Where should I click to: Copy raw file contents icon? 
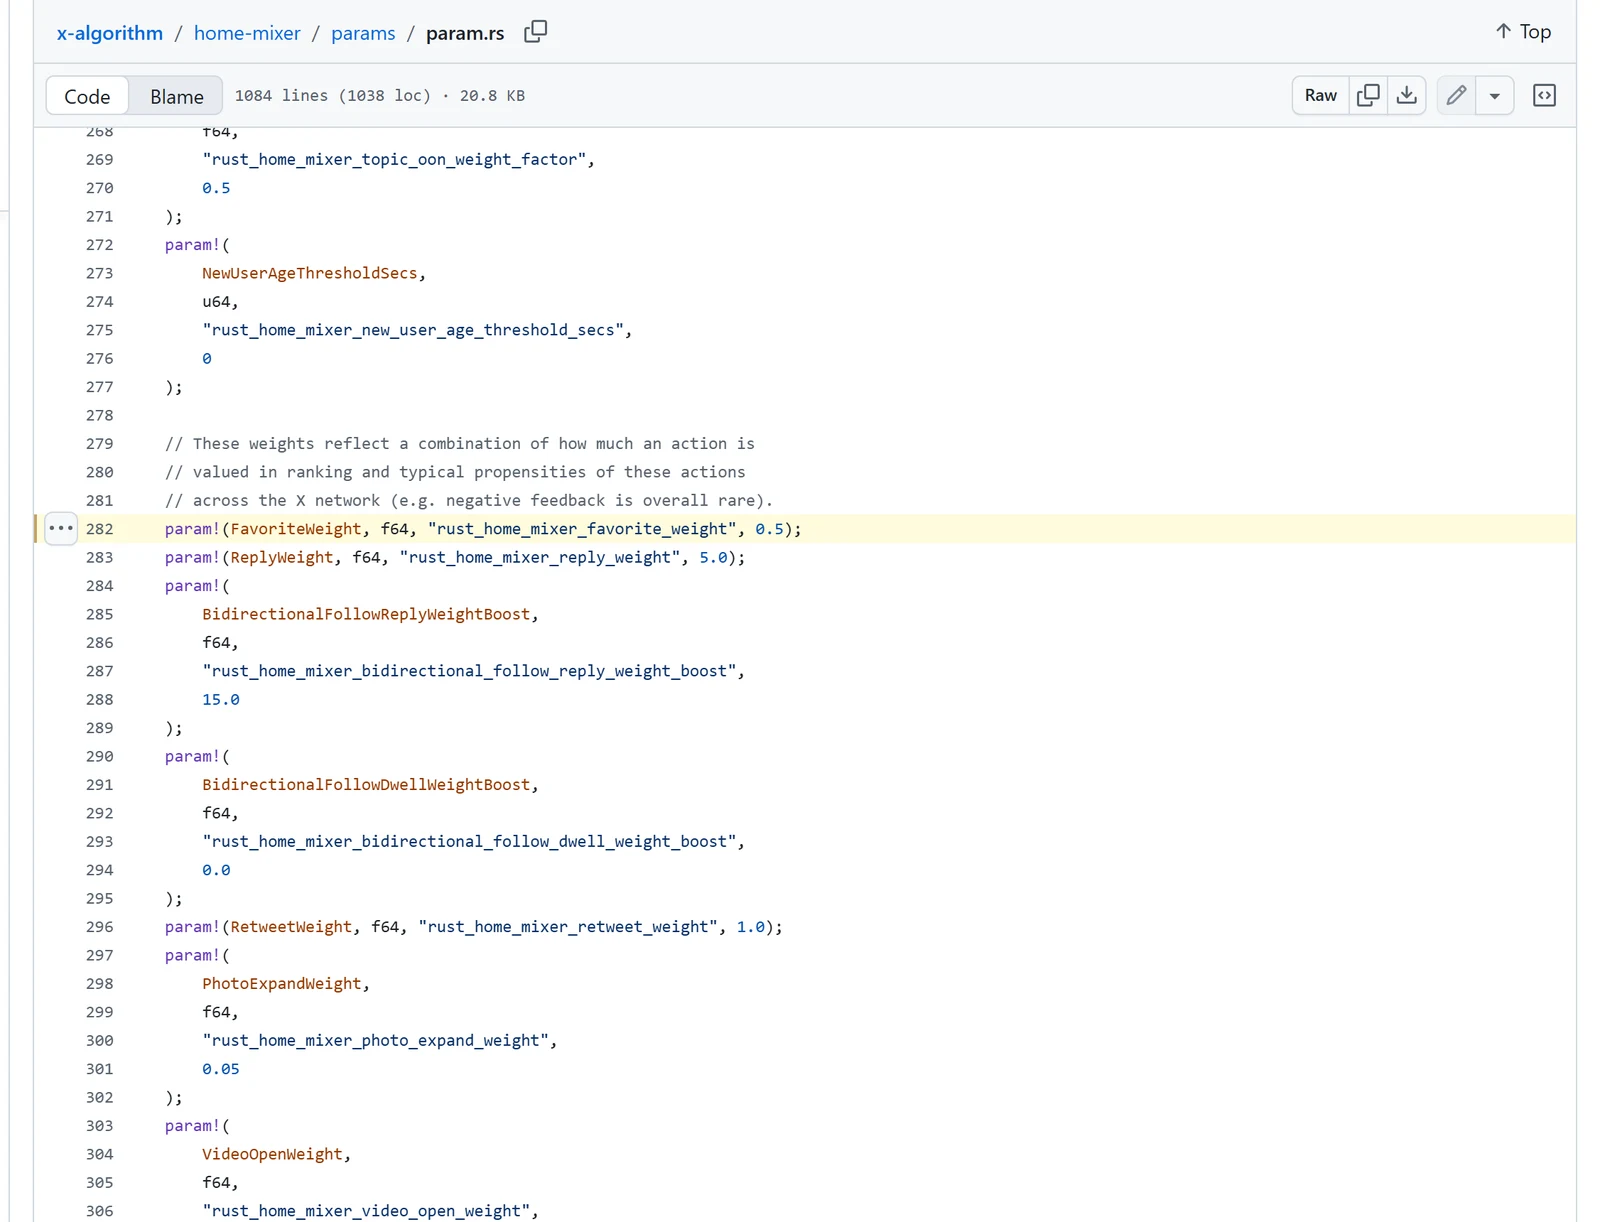pyautogui.click(x=1368, y=95)
